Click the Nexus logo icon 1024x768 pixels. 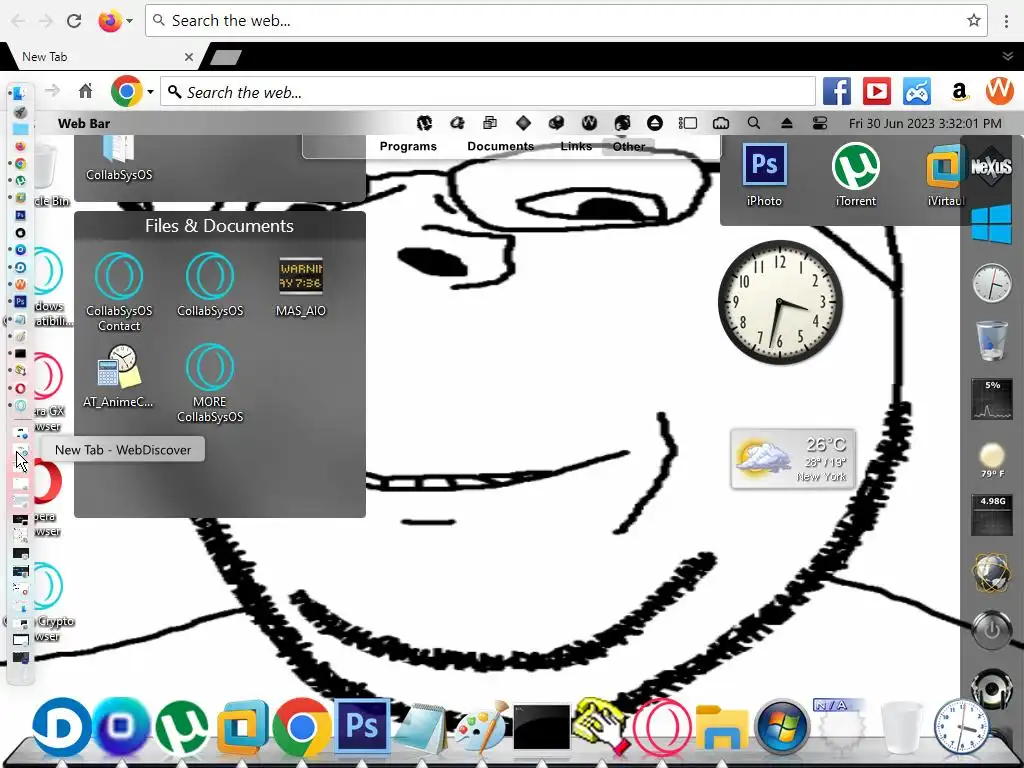pos(991,166)
